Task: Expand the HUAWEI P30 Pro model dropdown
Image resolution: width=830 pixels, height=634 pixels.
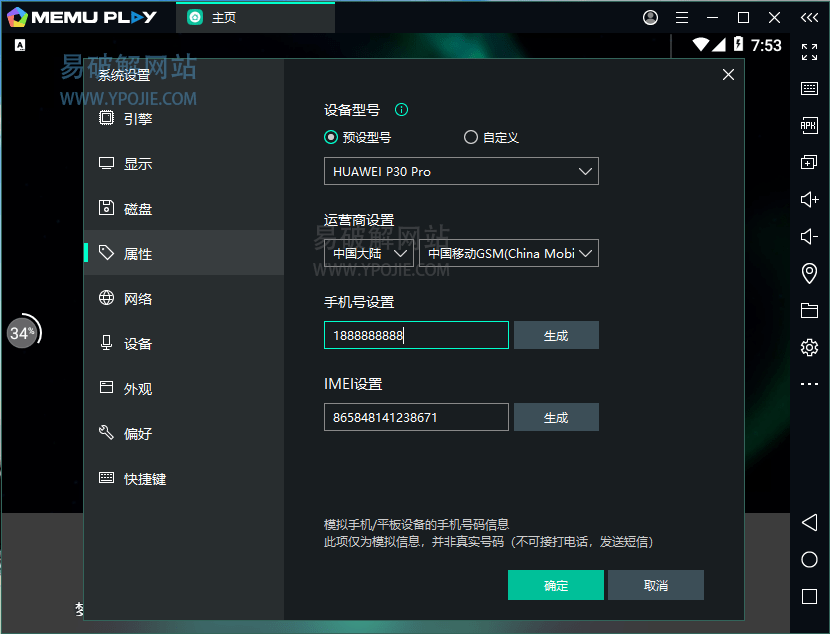Action: [x=461, y=171]
